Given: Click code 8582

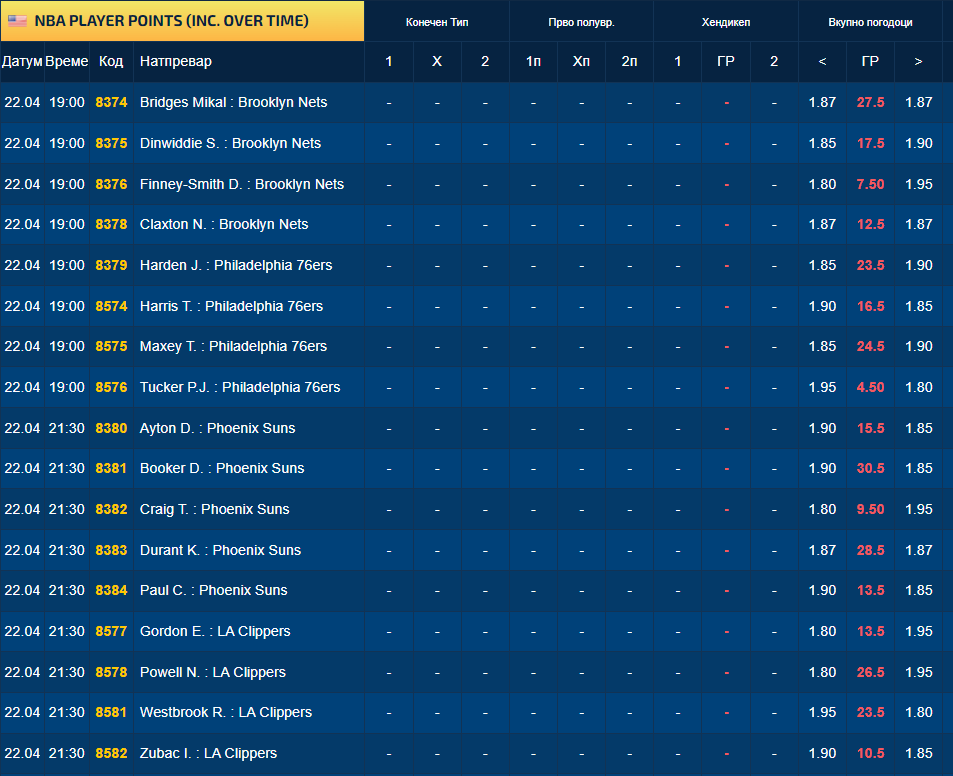Looking at the screenshot, I should [x=111, y=753].
